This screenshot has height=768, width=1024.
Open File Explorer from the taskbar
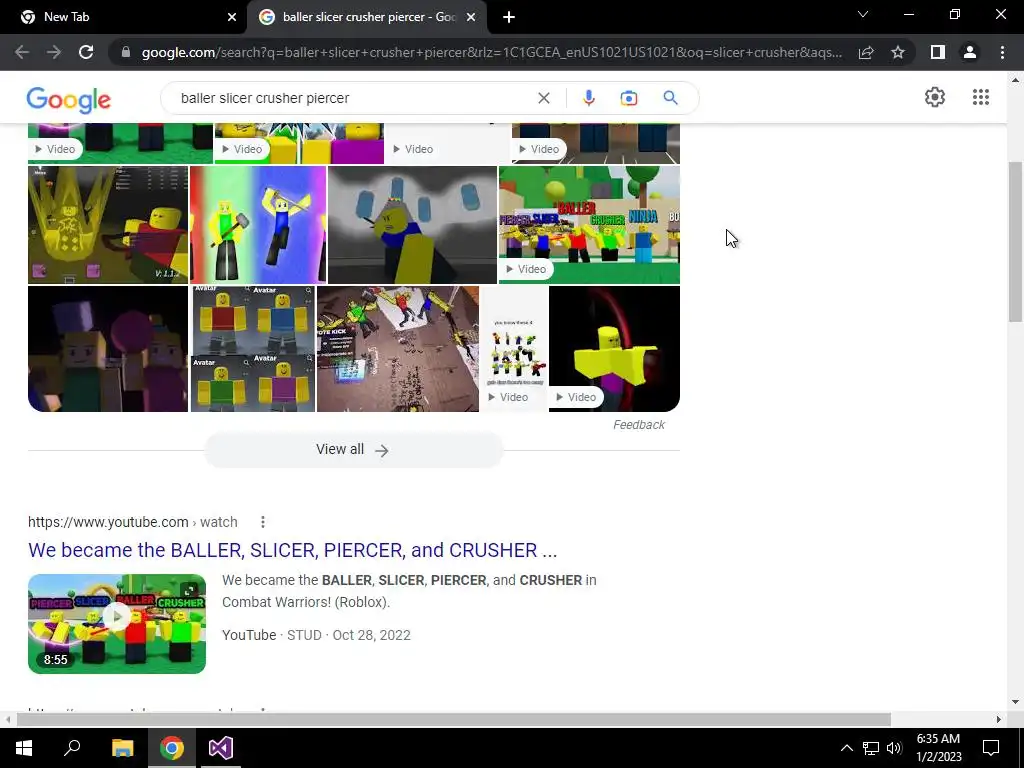[122, 748]
